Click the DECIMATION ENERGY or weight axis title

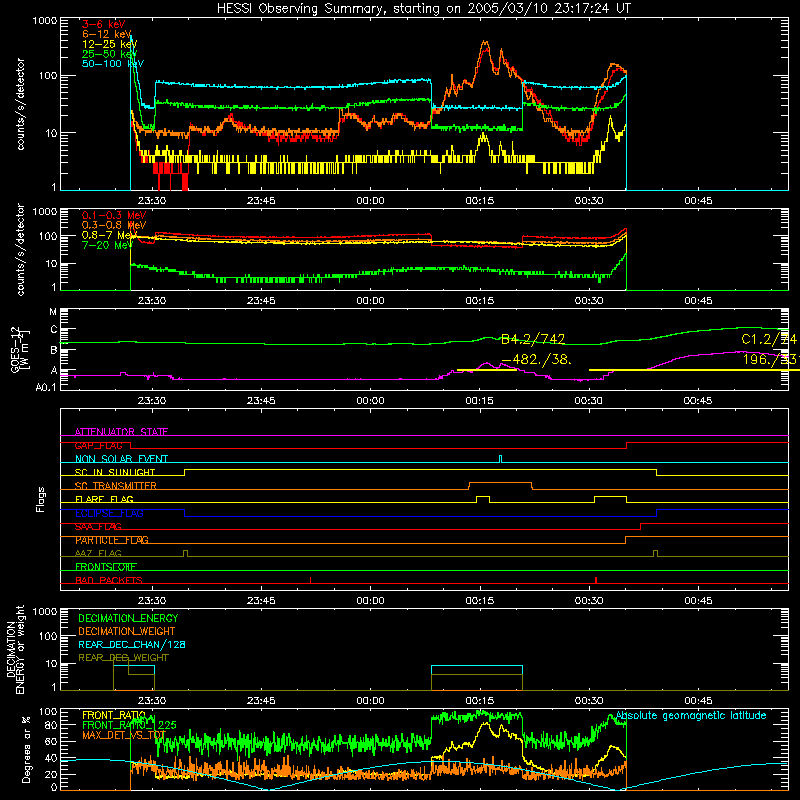tap(15, 650)
